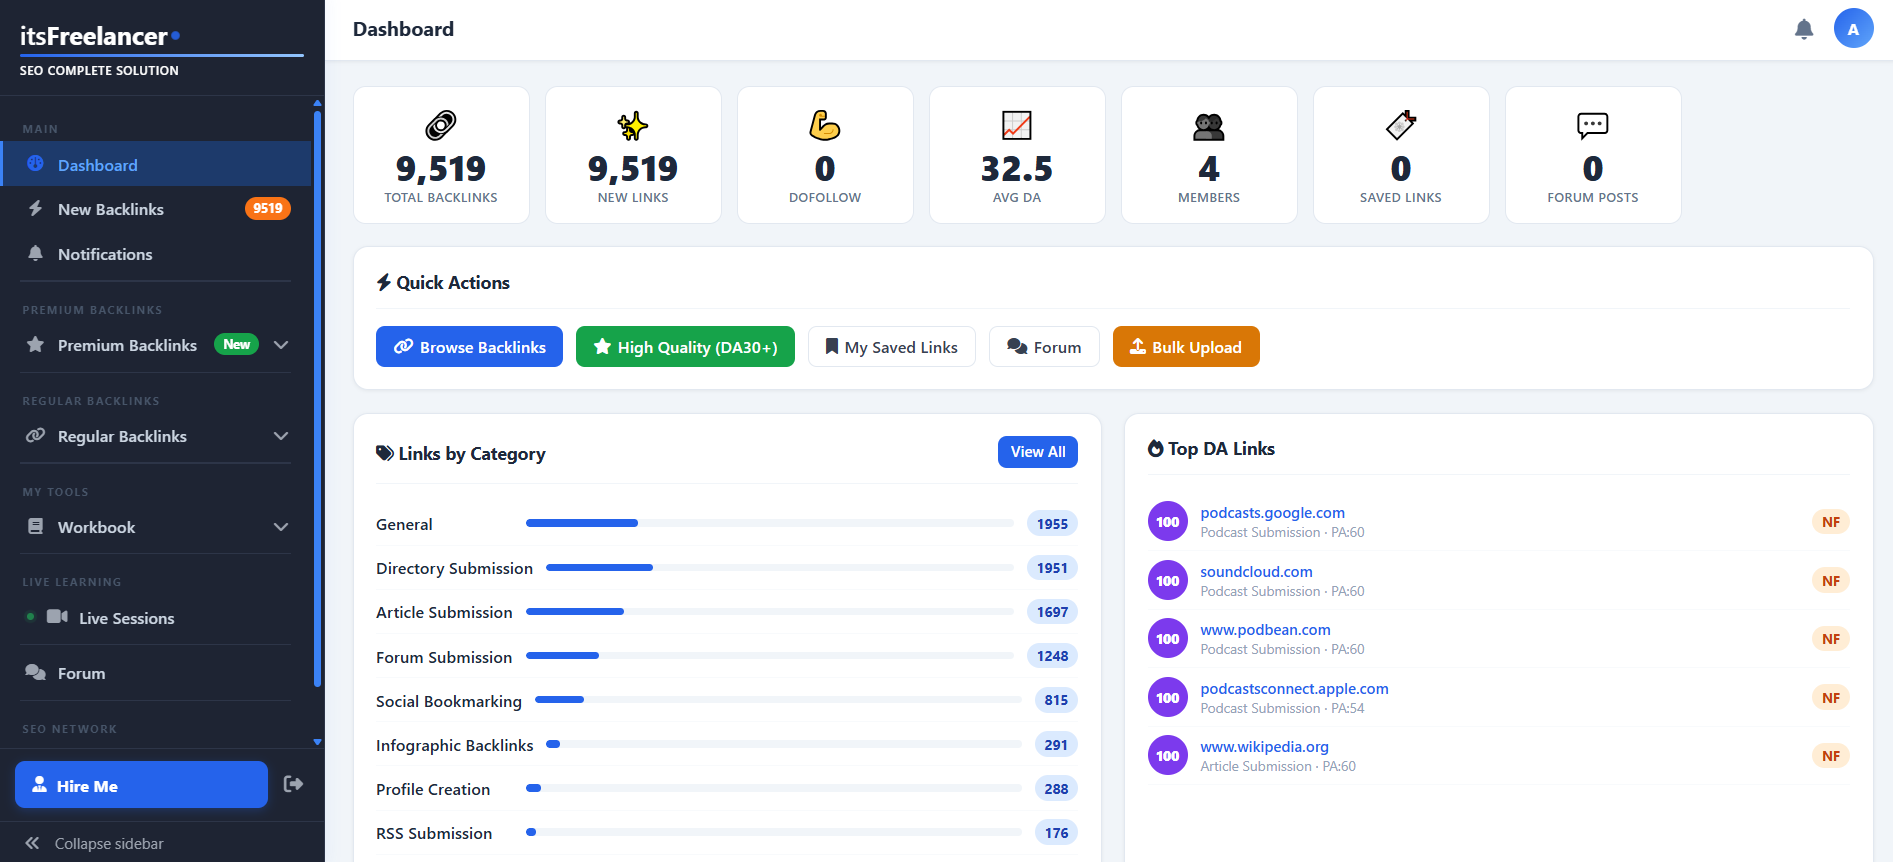Click the 9519 badge on New Backlinks
1893x862 pixels.
pos(268,208)
